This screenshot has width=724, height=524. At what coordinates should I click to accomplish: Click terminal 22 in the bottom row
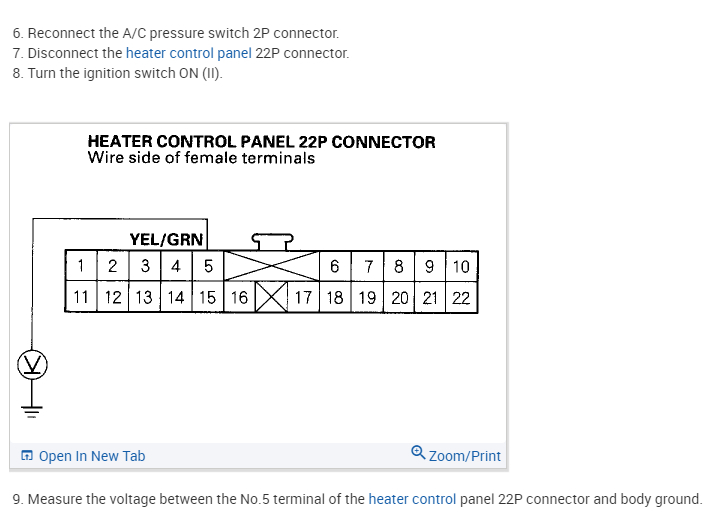point(461,297)
